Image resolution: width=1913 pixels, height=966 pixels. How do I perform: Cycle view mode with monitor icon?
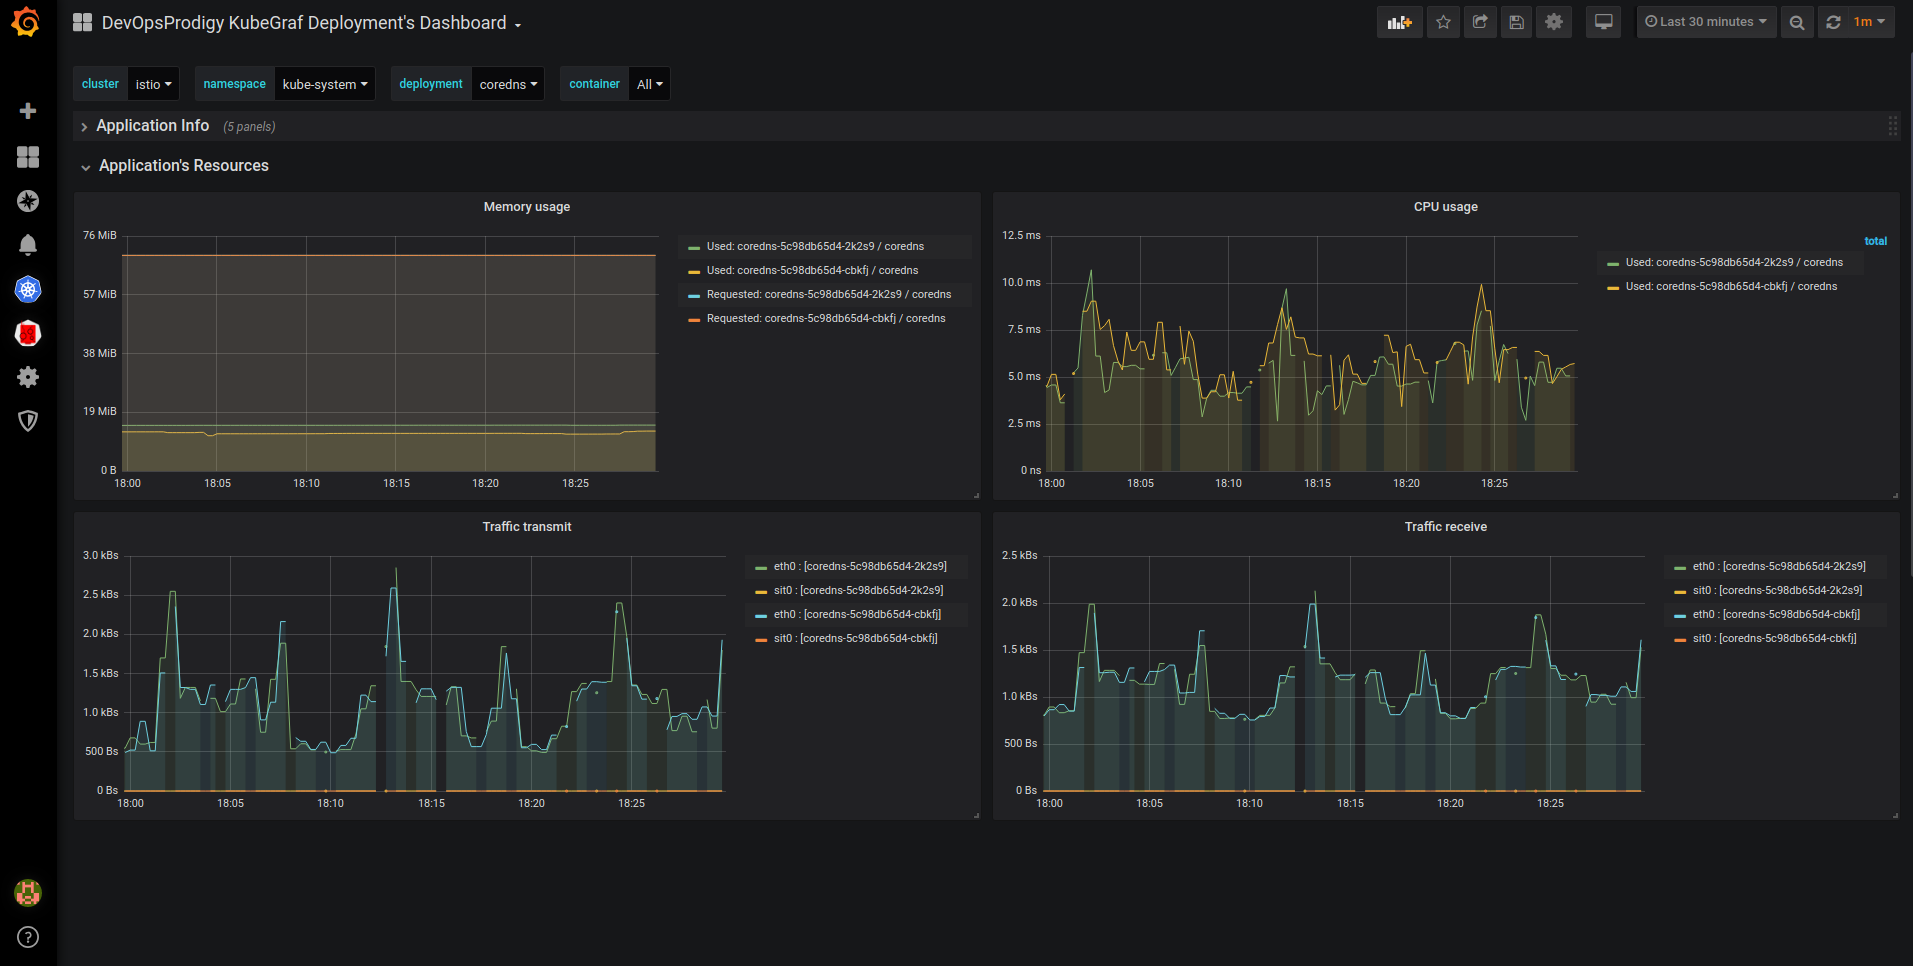[1604, 22]
